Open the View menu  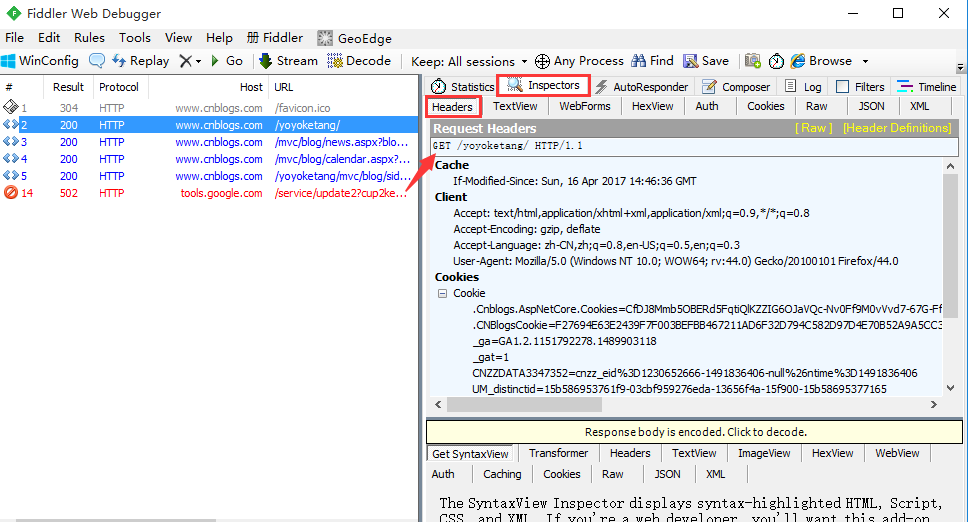pyautogui.click(x=178, y=38)
